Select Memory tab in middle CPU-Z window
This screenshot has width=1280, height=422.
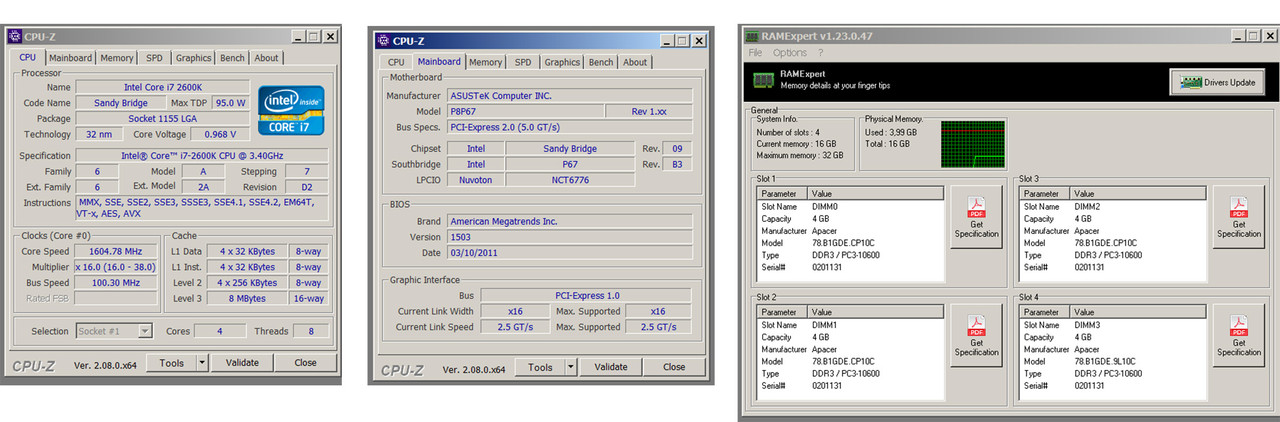pos(486,62)
